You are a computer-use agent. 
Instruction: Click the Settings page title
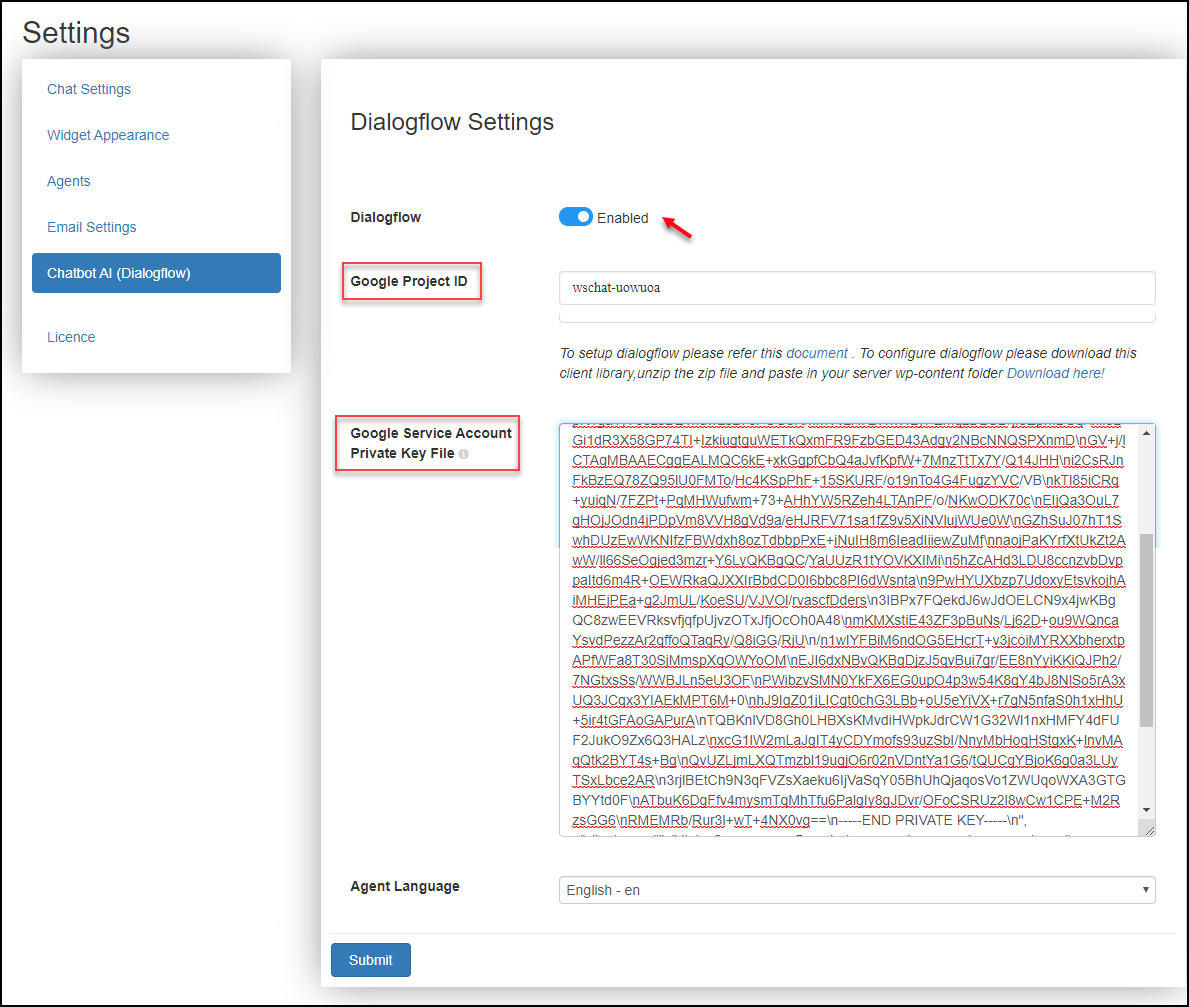pos(77,33)
